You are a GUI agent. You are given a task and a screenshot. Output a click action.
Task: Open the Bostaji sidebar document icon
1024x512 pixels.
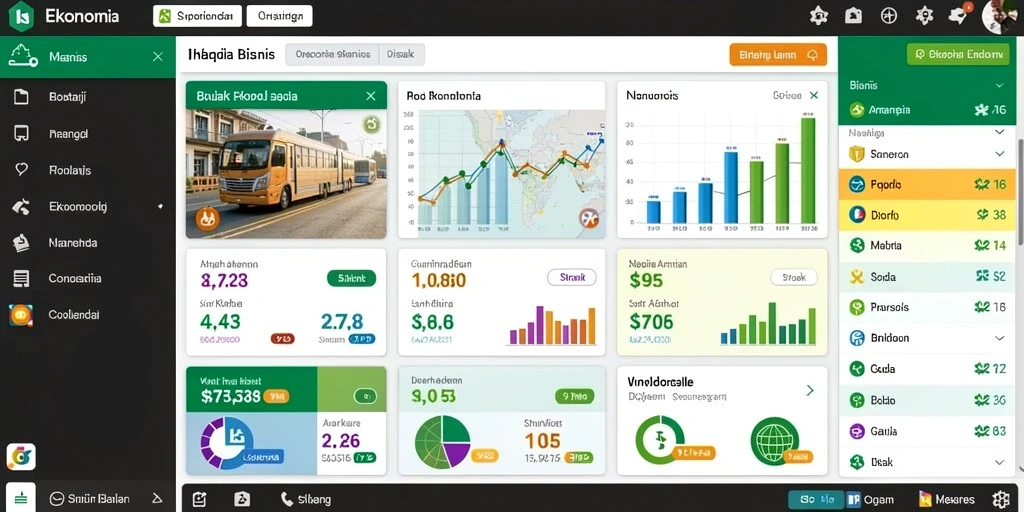[22, 97]
